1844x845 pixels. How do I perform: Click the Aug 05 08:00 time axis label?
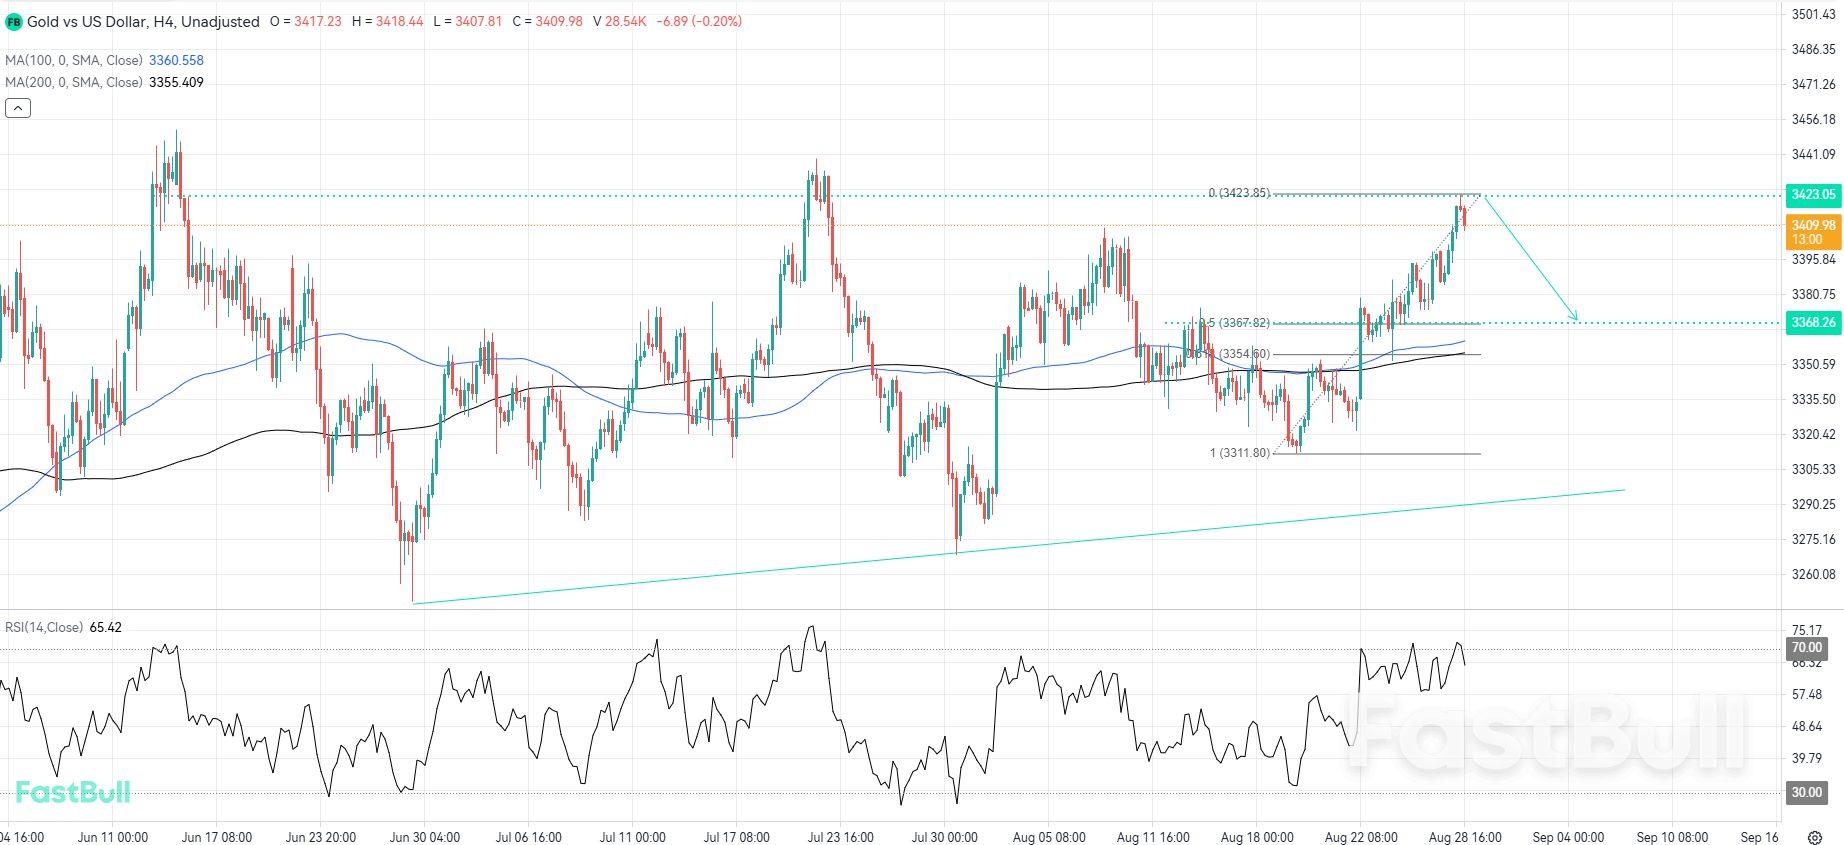click(x=1049, y=838)
